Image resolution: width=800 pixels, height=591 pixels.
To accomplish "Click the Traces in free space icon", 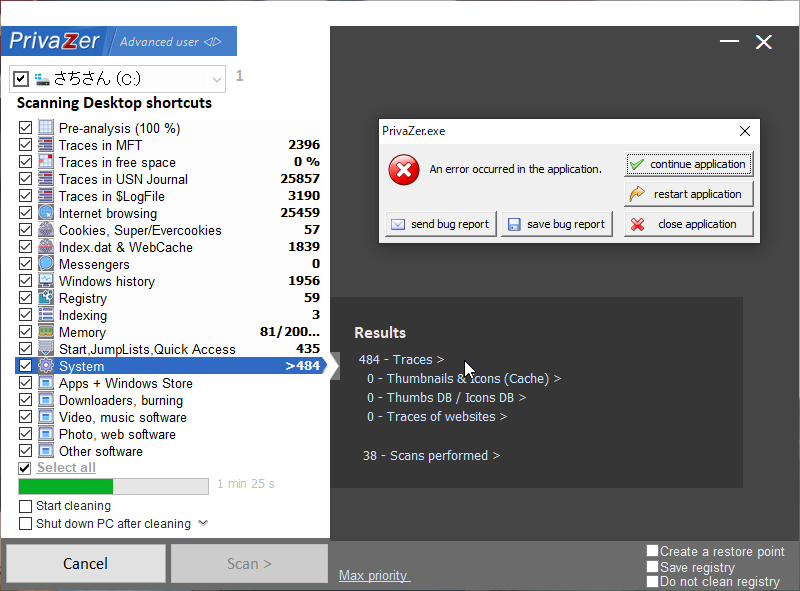I will [46, 161].
